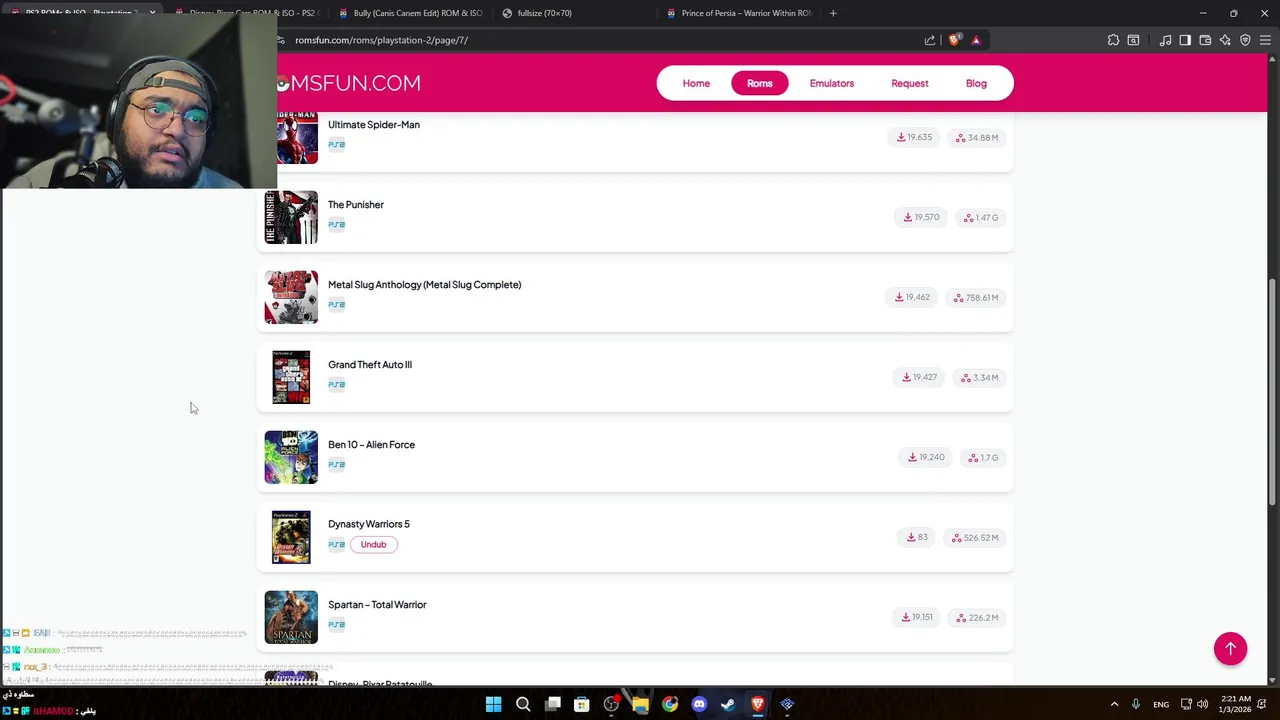Open the Brave Wallet icon

coord(1205,40)
